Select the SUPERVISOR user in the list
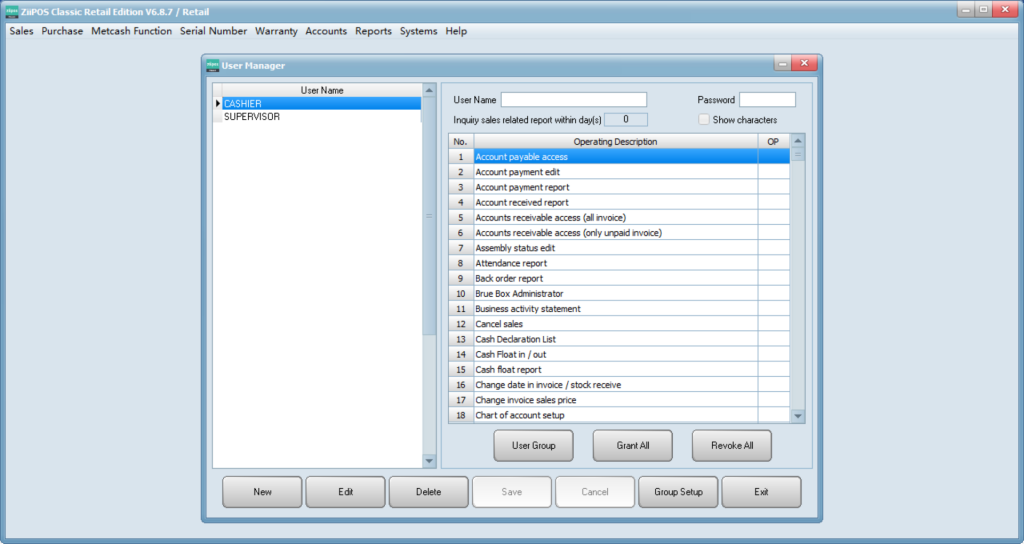The image size is (1024, 544). (252, 117)
